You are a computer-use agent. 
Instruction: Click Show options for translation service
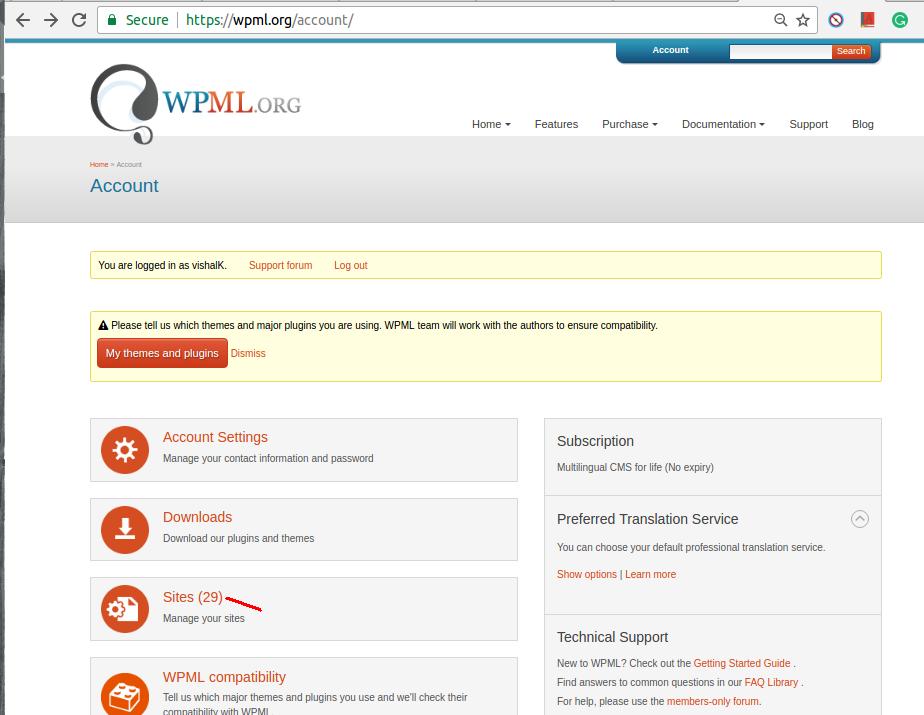(x=587, y=574)
